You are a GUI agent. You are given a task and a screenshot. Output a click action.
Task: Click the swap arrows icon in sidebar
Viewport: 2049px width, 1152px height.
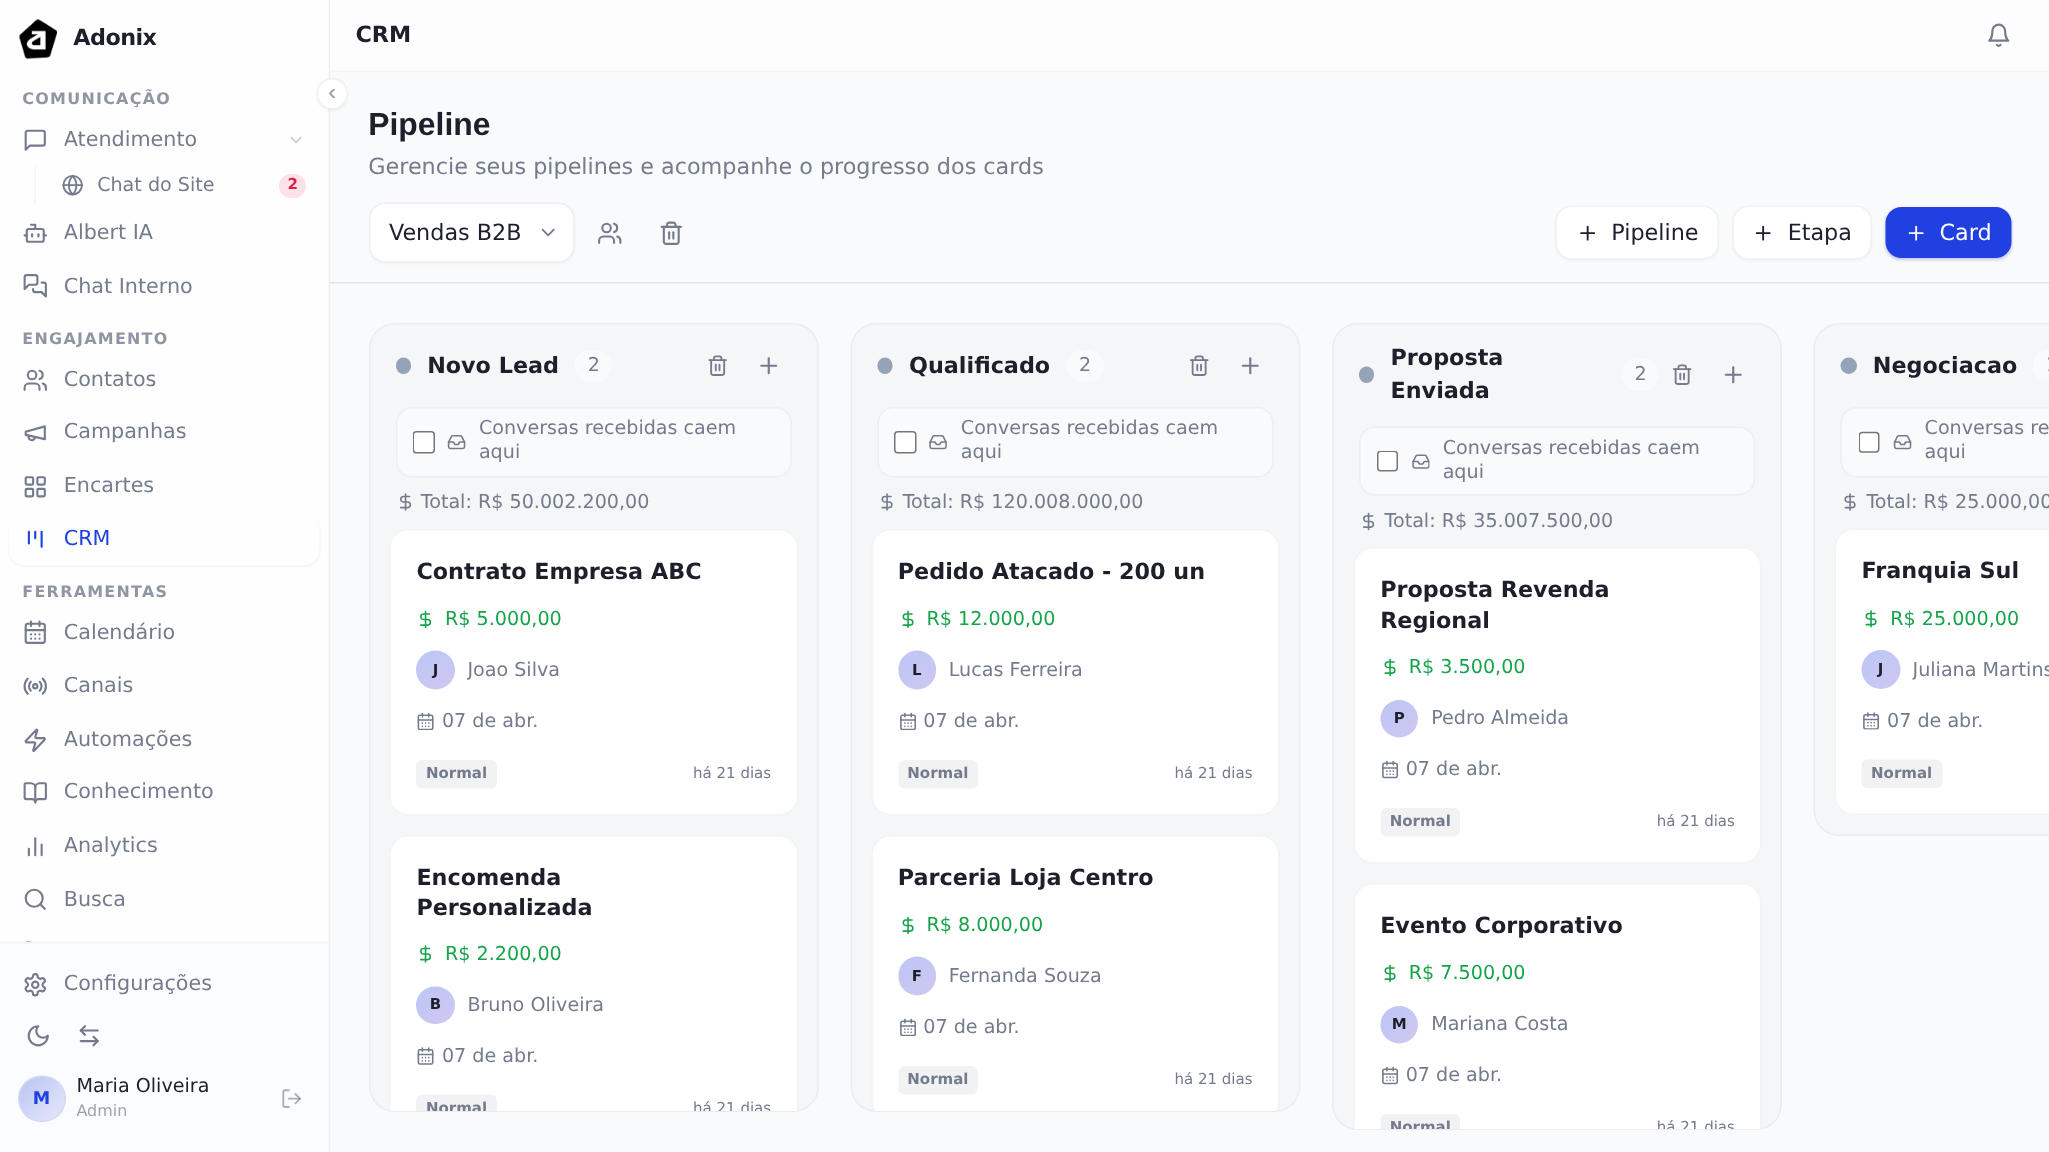tap(89, 1036)
